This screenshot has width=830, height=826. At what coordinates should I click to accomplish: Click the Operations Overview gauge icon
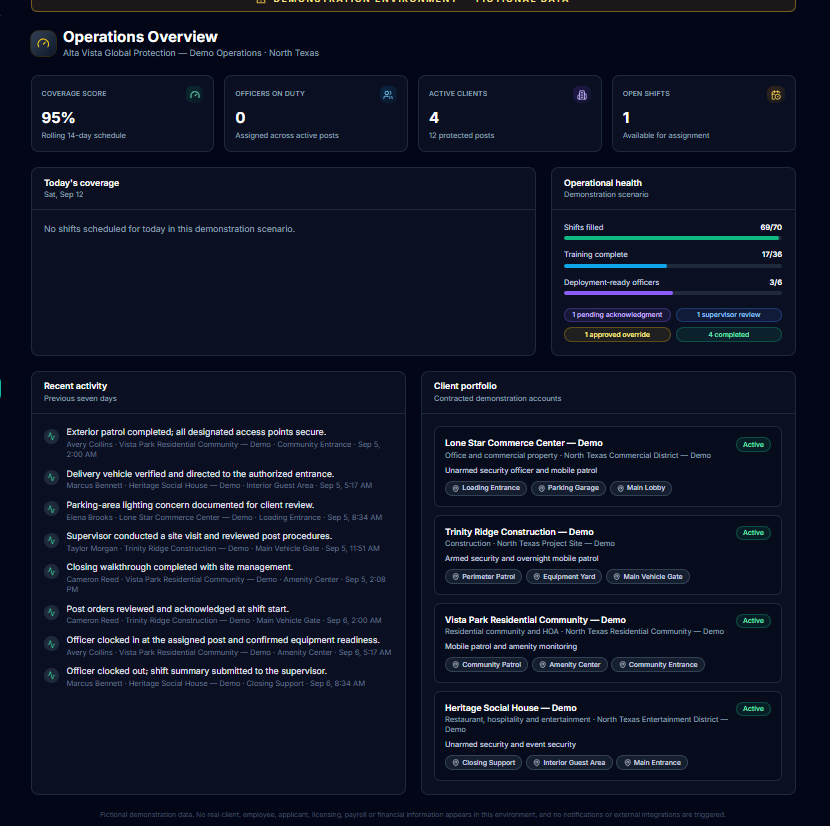(x=43, y=43)
